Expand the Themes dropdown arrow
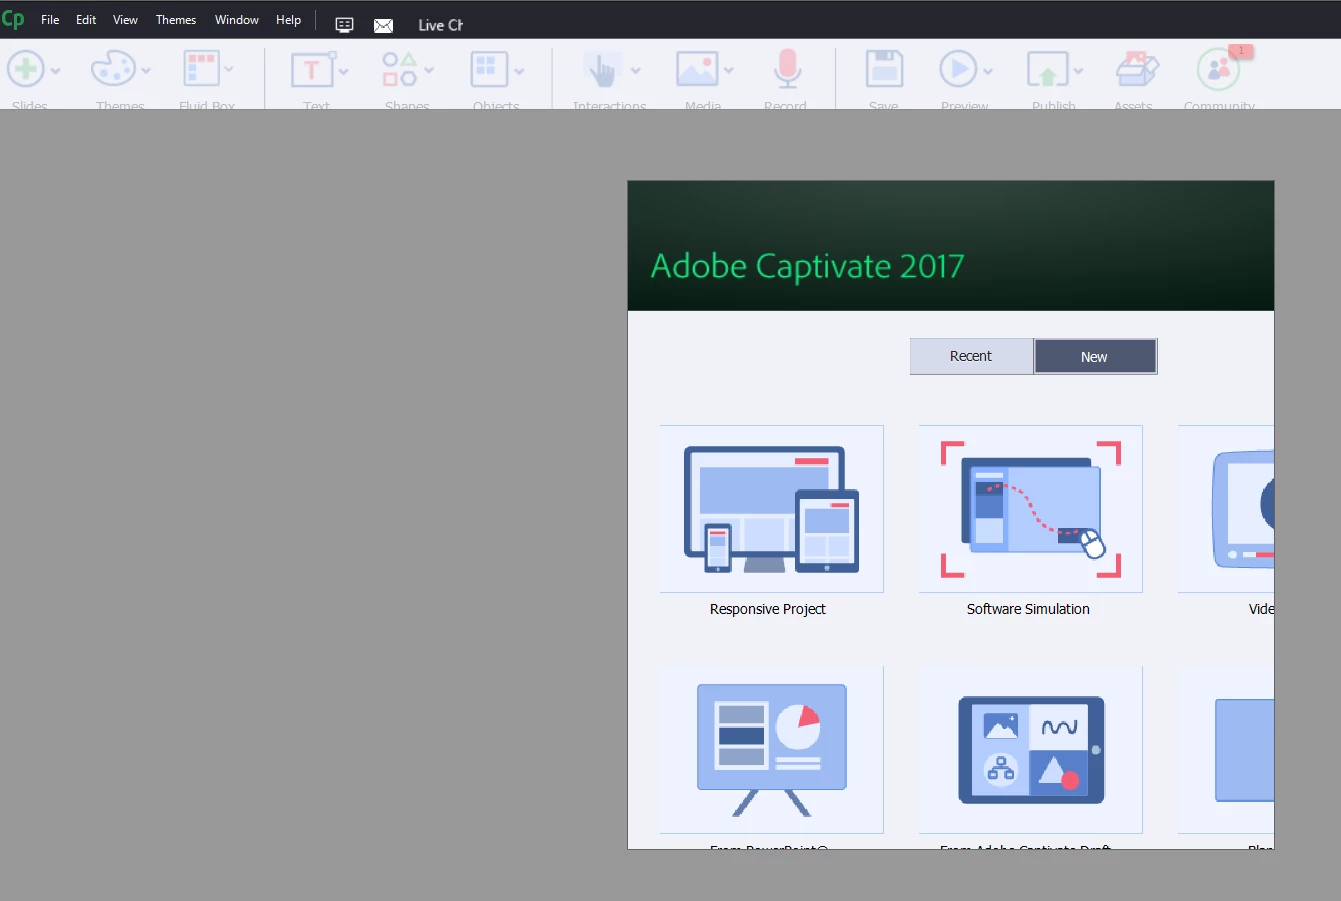The width and height of the screenshot is (1341, 901). pyautogui.click(x=146, y=71)
